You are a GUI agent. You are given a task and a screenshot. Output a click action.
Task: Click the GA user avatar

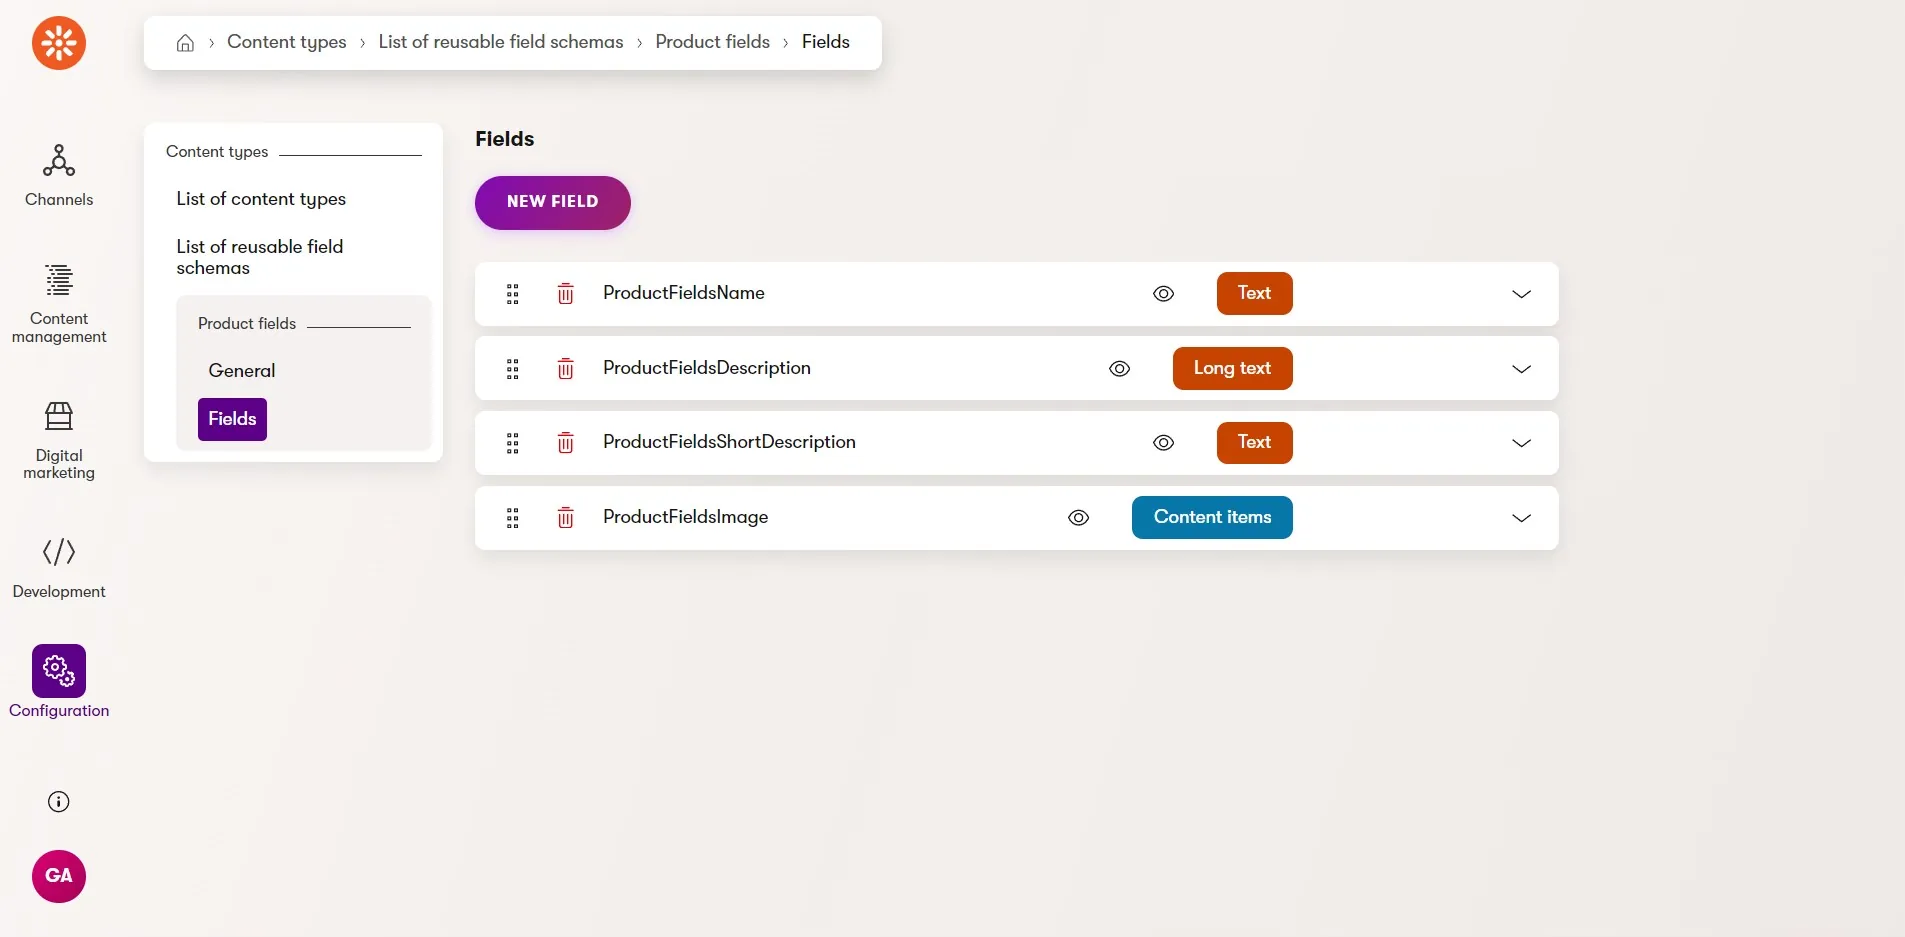pos(59,877)
